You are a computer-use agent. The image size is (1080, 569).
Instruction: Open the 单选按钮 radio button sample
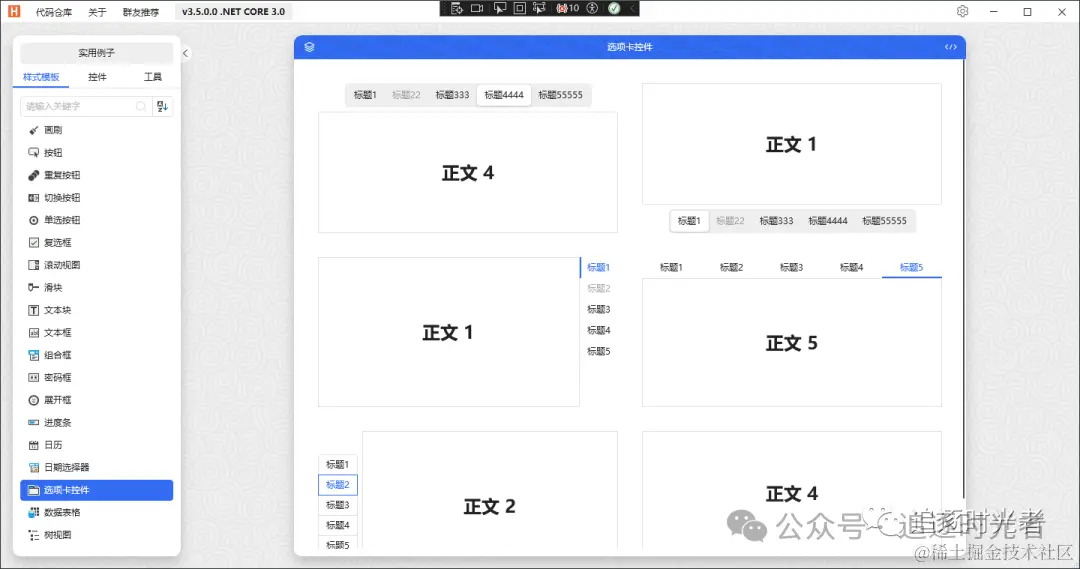pyautogui.click(x=96, y=220)
